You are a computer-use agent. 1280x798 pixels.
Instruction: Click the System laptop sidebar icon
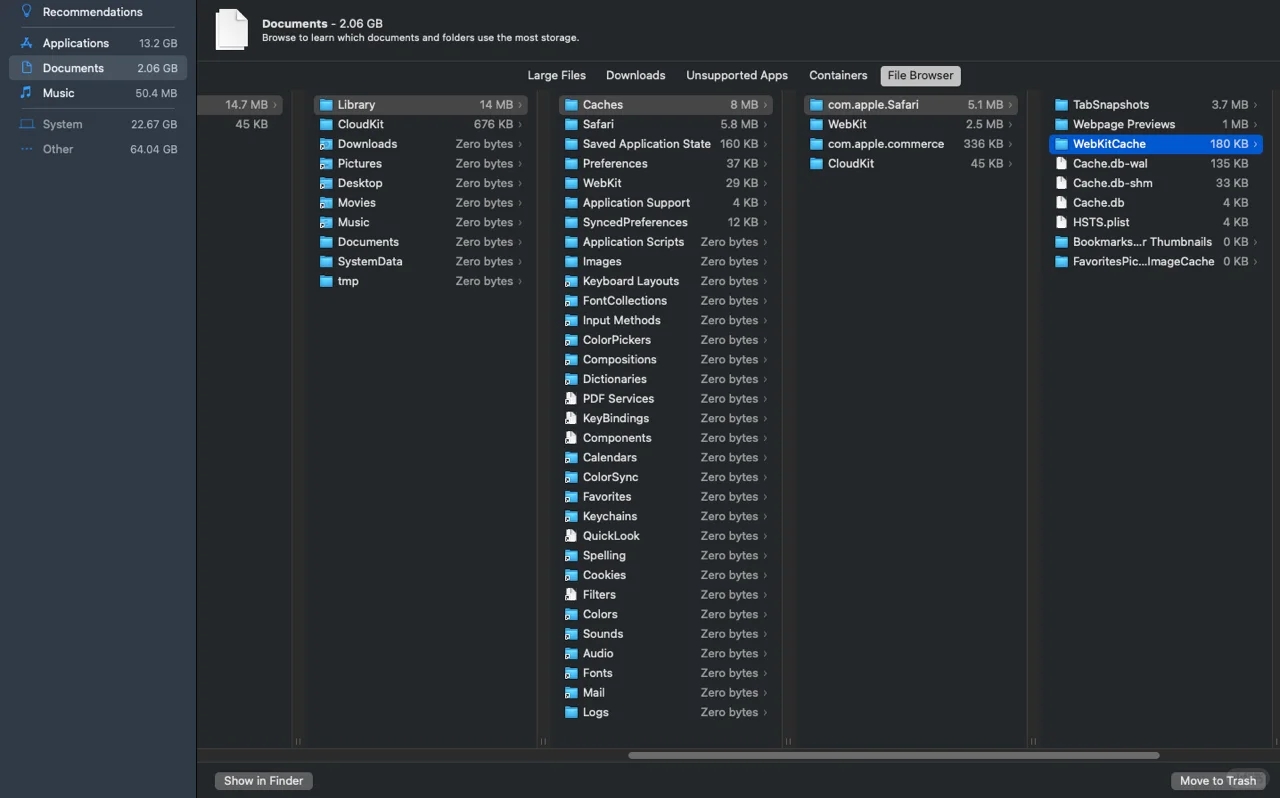[27, 125]
